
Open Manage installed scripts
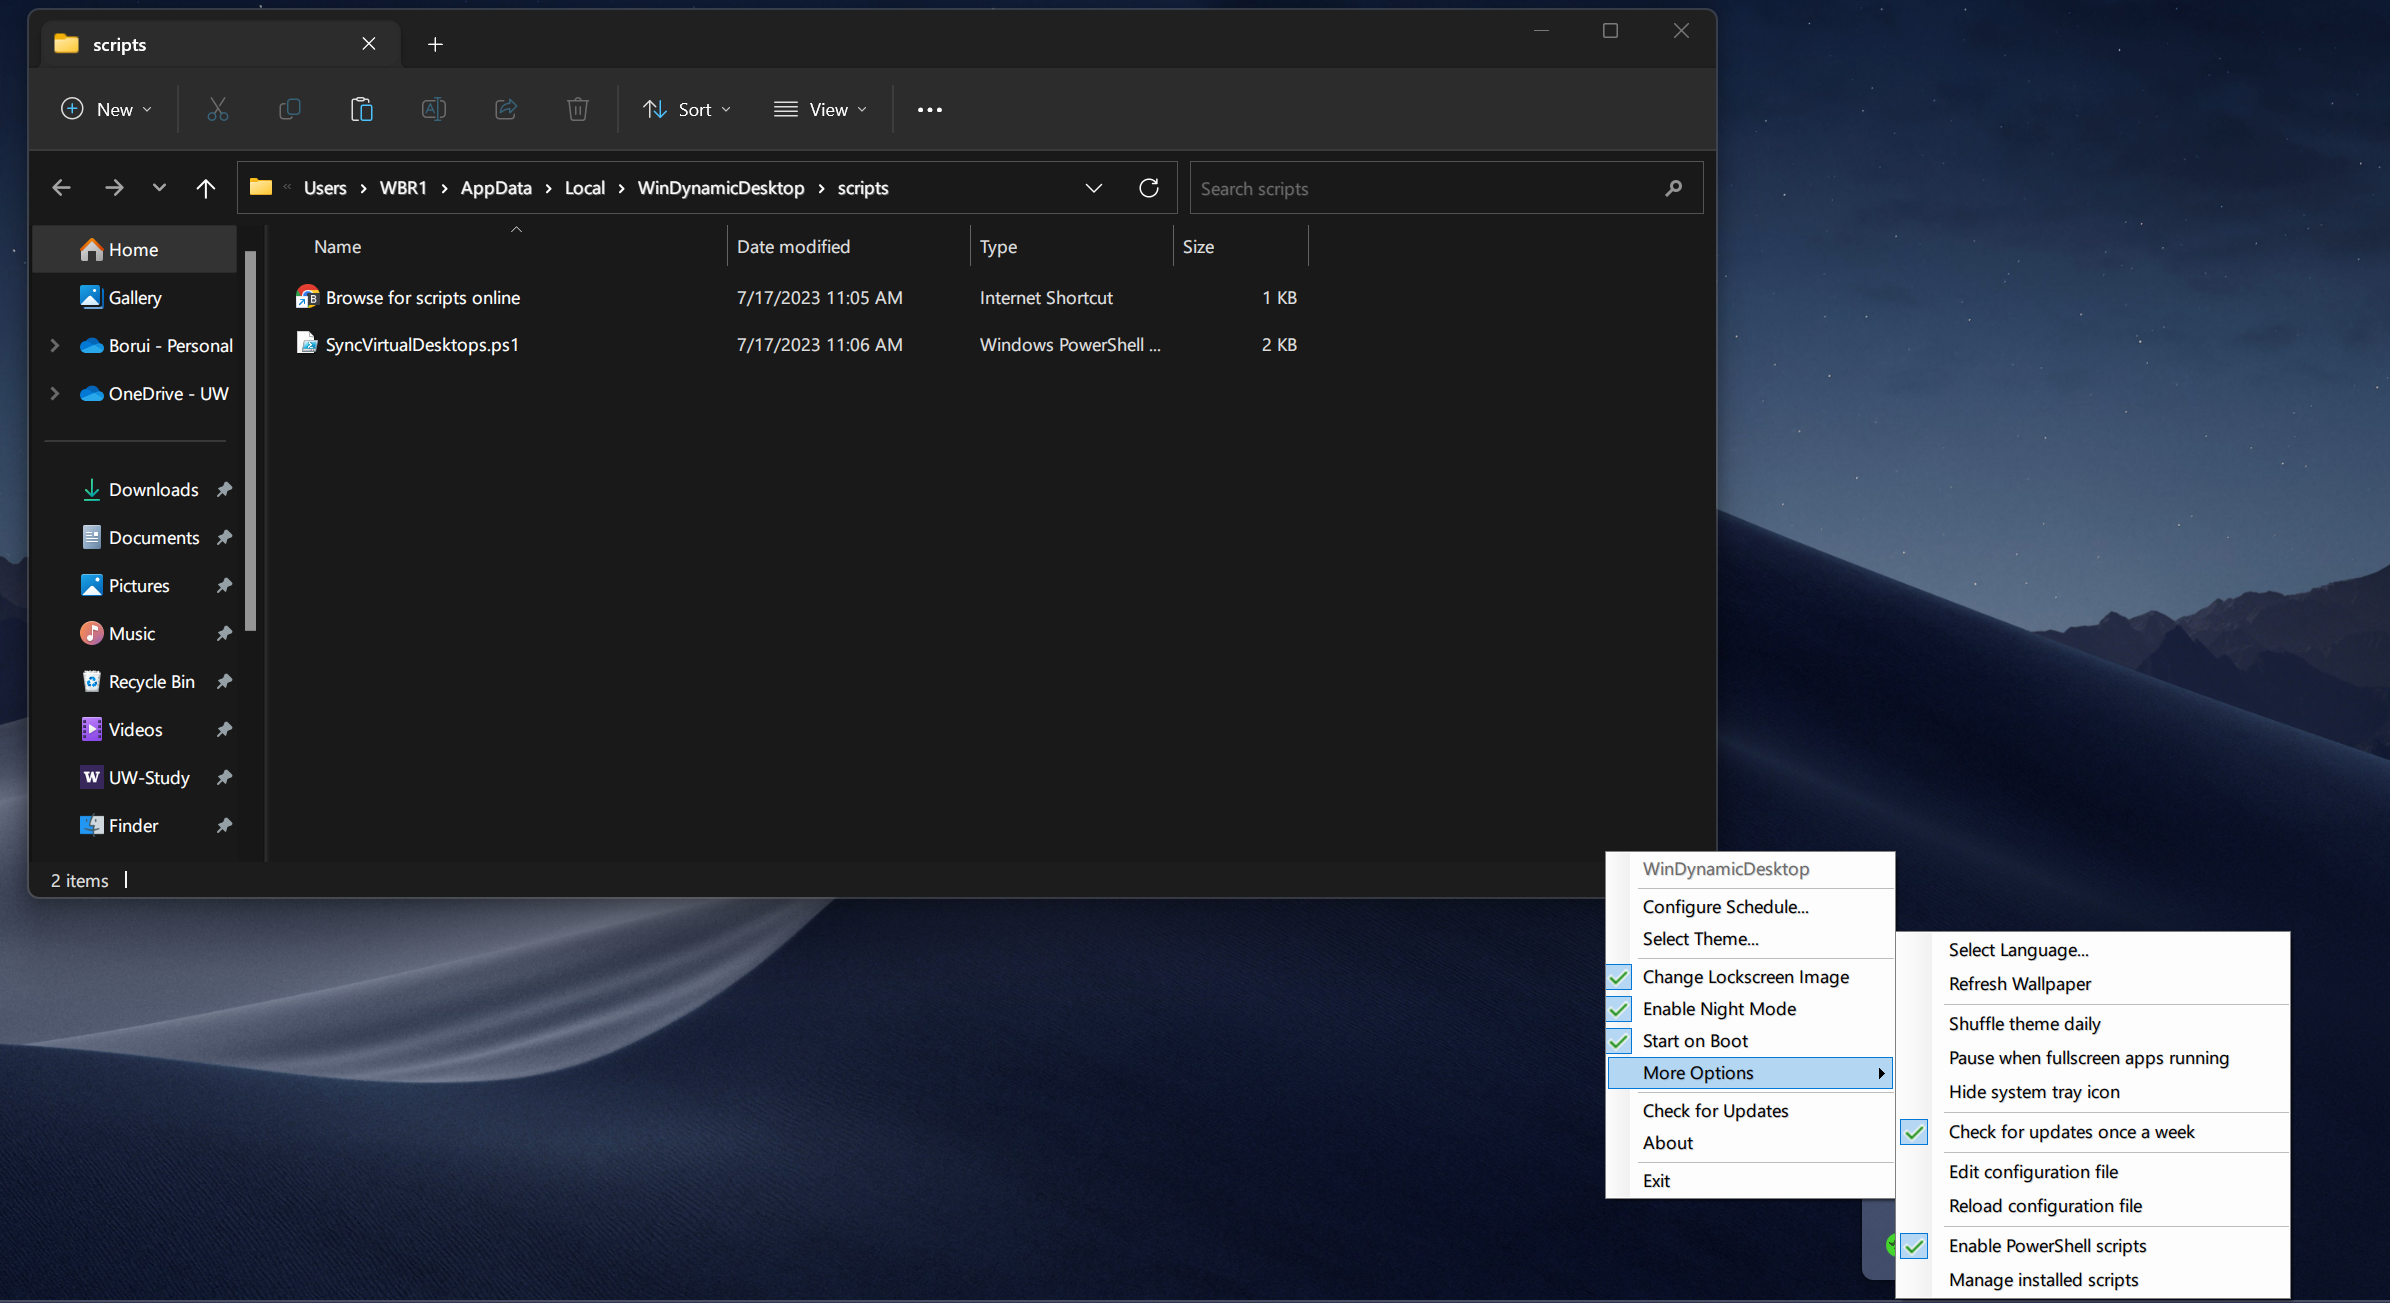[2043, 1279]
